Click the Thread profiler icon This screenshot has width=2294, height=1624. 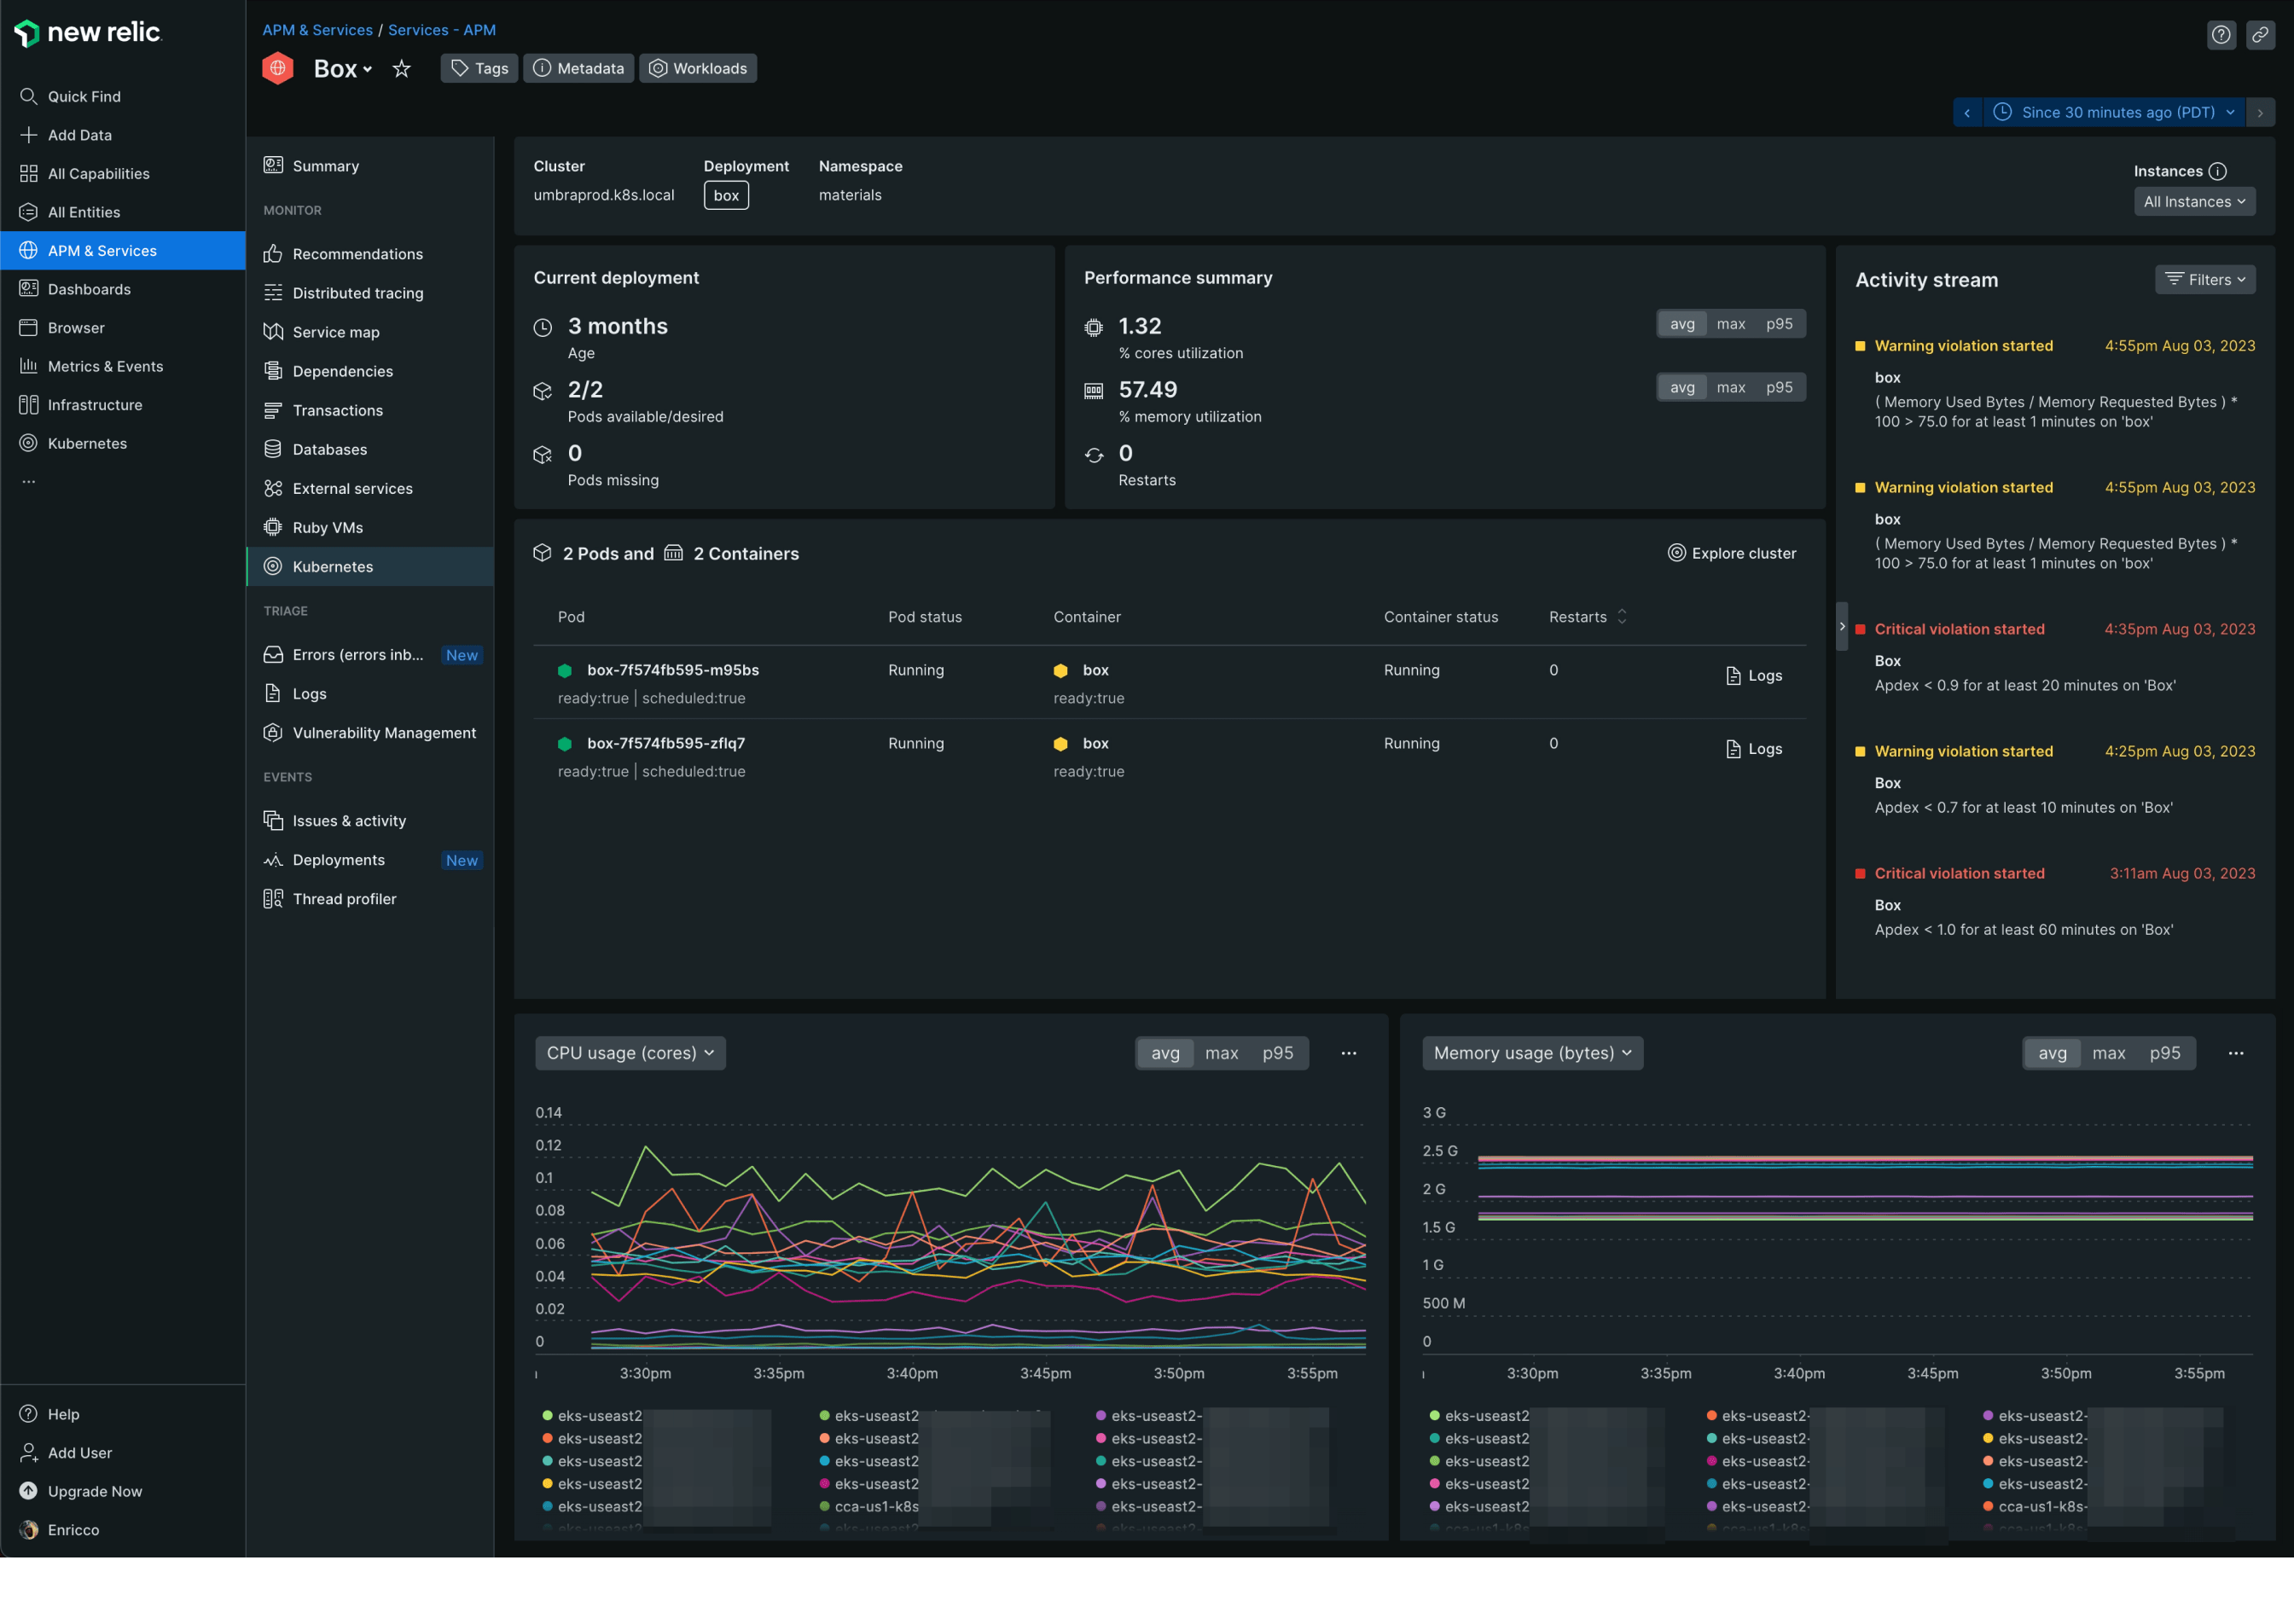(272, 898)
